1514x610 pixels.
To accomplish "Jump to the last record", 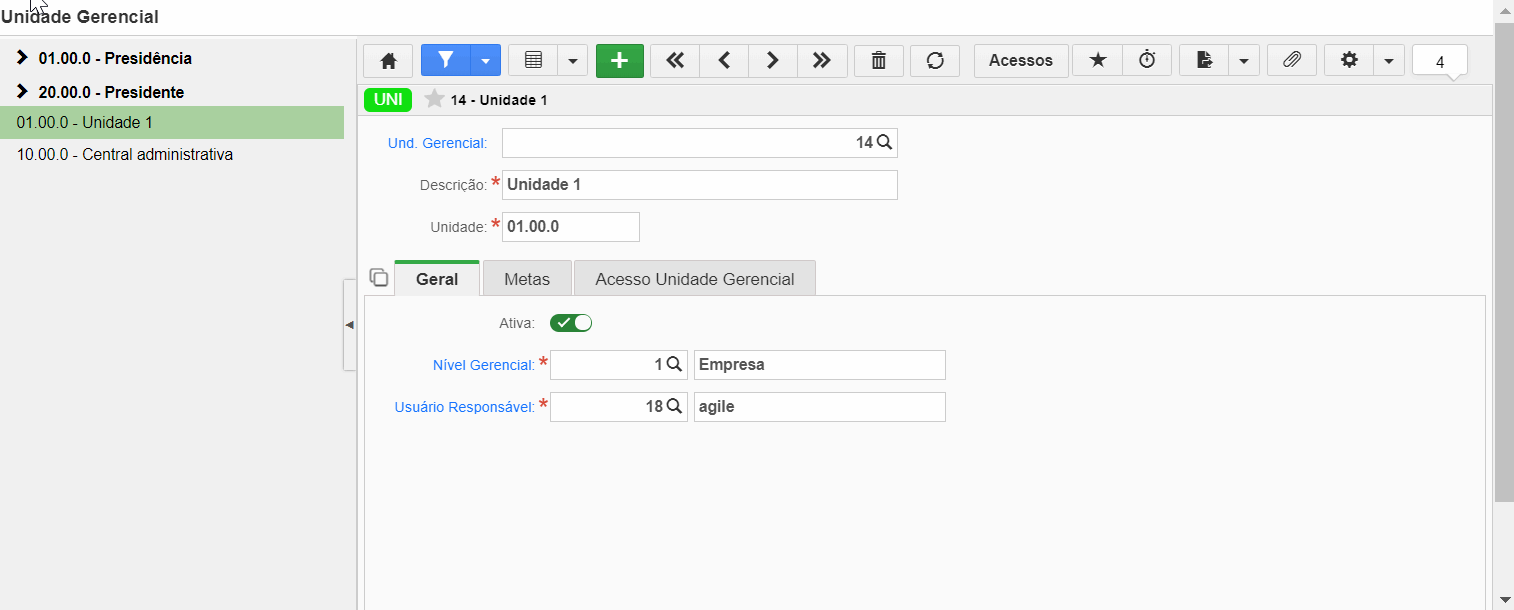I will click(822, 61).
